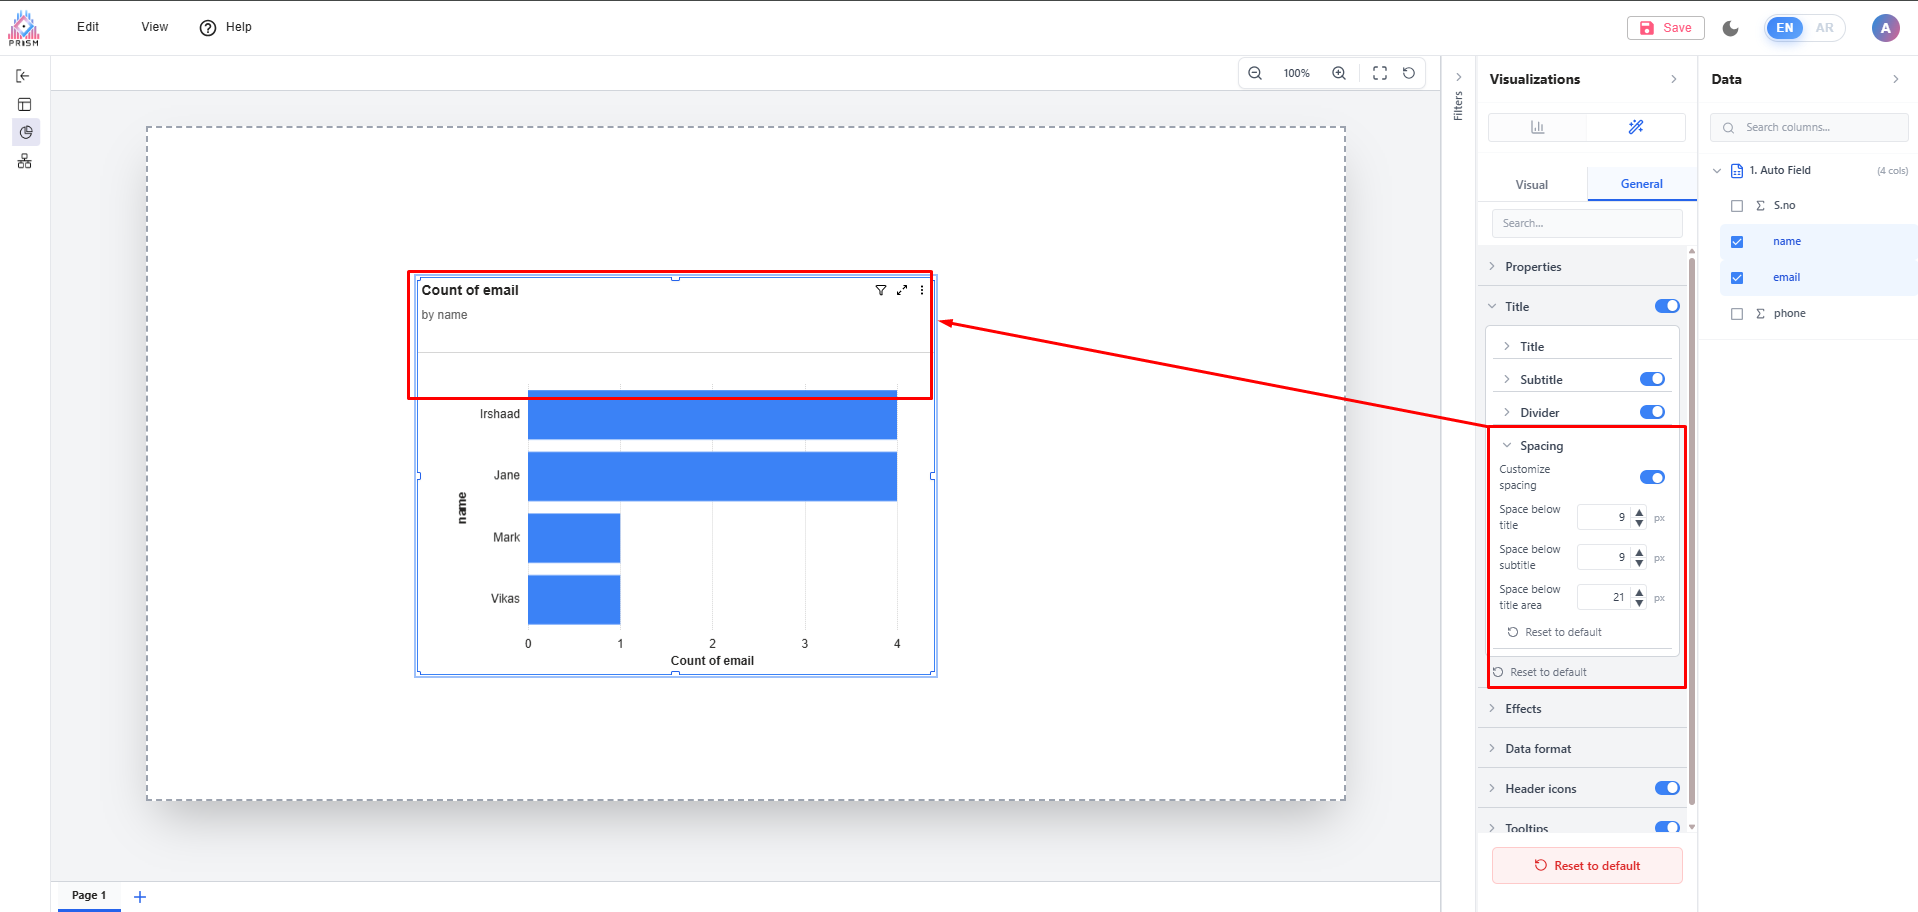This screenshot has width=1918, height=912.
Task: Open the Edit menu
Action: point(88,27)
